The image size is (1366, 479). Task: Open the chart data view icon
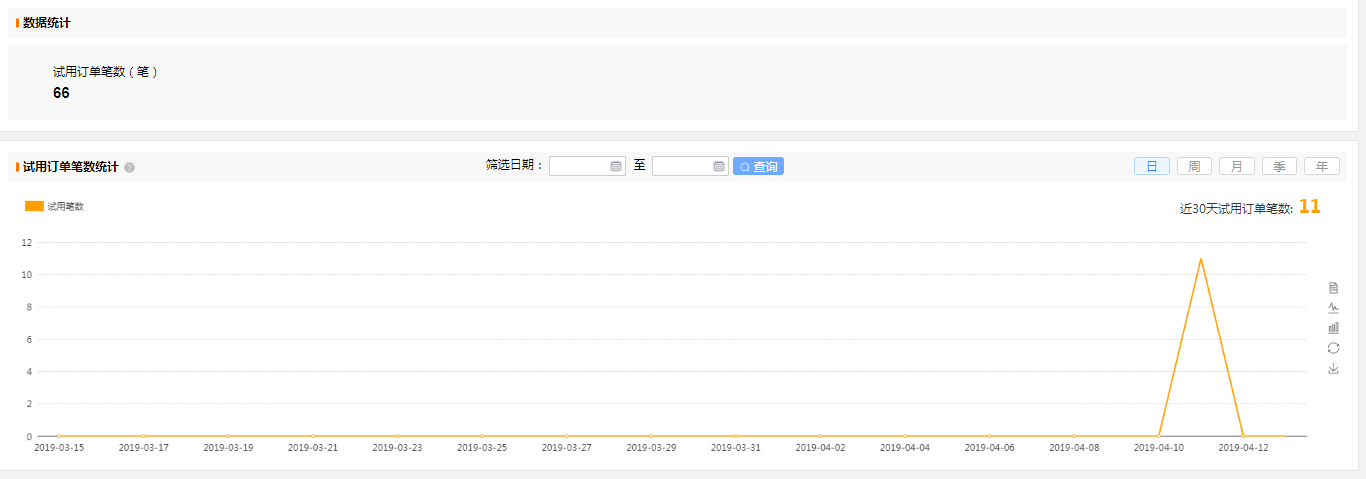pos(1333,288)
